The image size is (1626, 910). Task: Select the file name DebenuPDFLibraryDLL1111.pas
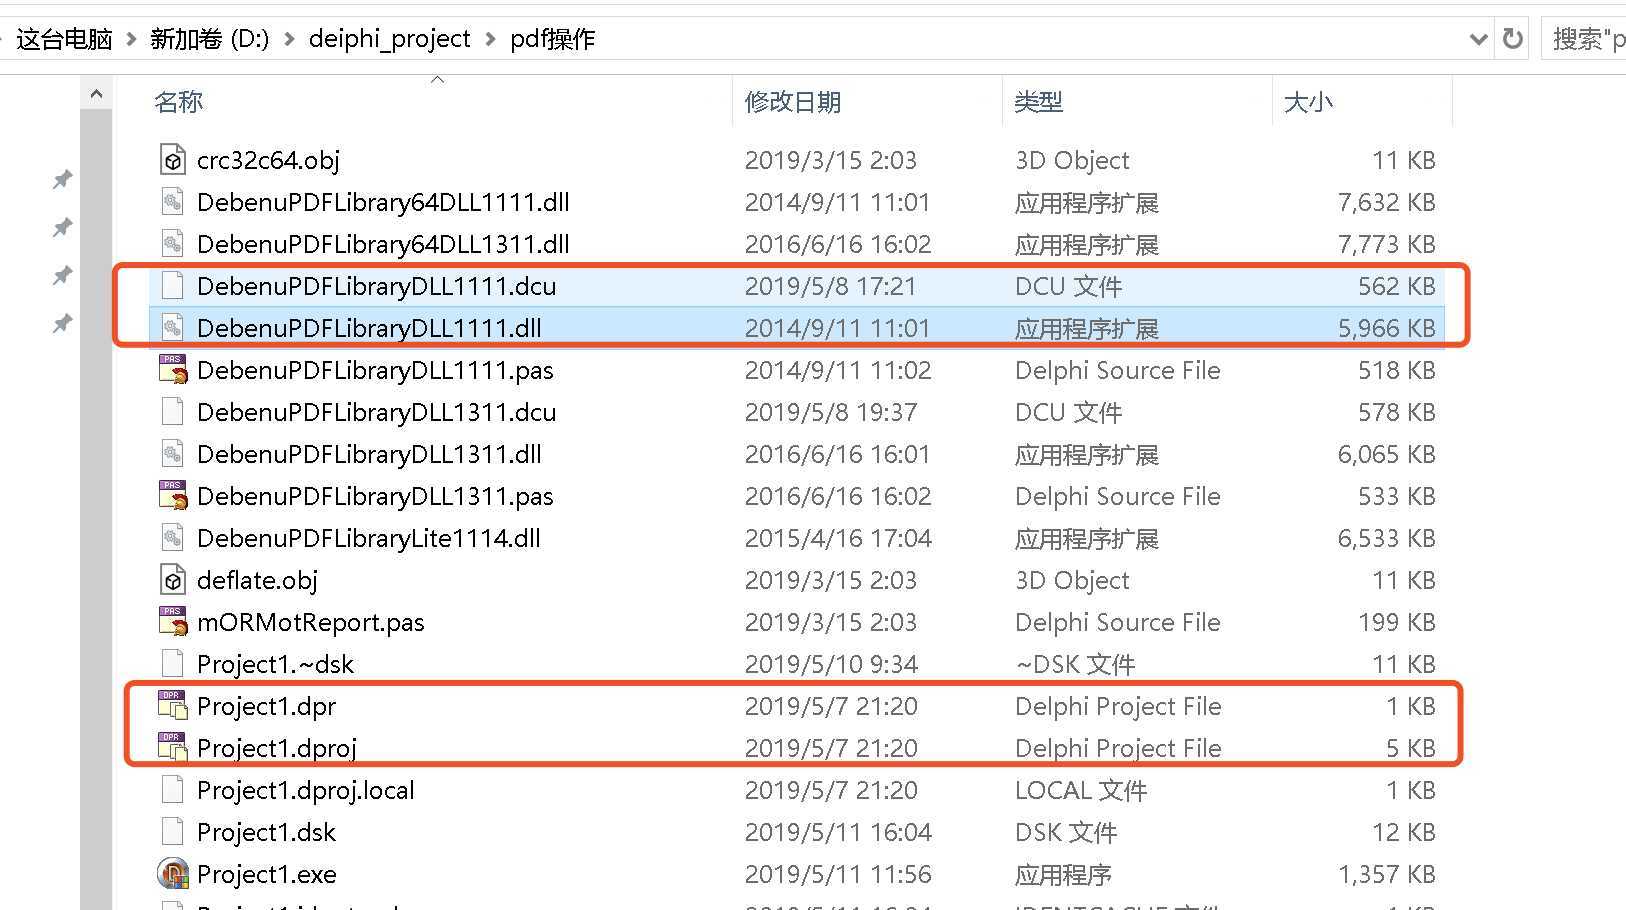[x=375, y=370]
